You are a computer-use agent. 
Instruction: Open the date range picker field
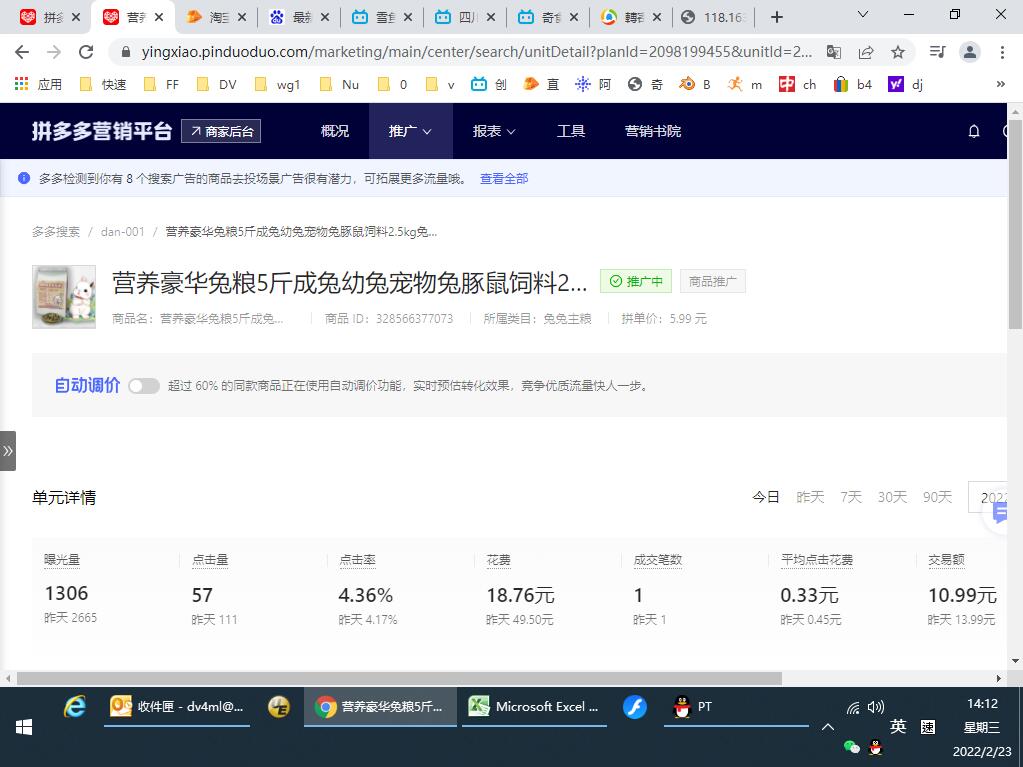(x=988, y=497)
